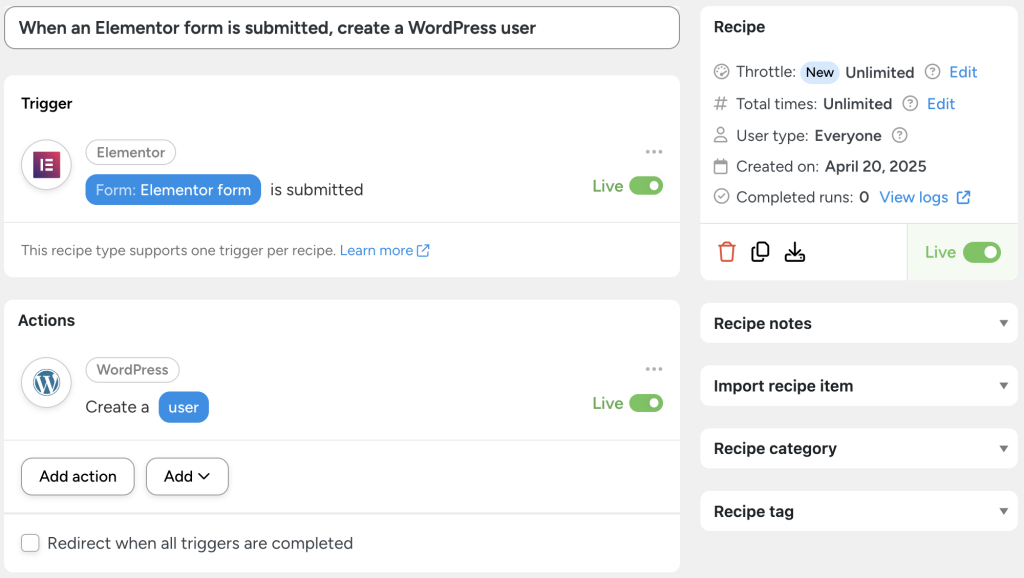The height and width of the screenshot is (578, 1024).
Task: Select the Elementor trigger icon
Action: click(46, 165)
